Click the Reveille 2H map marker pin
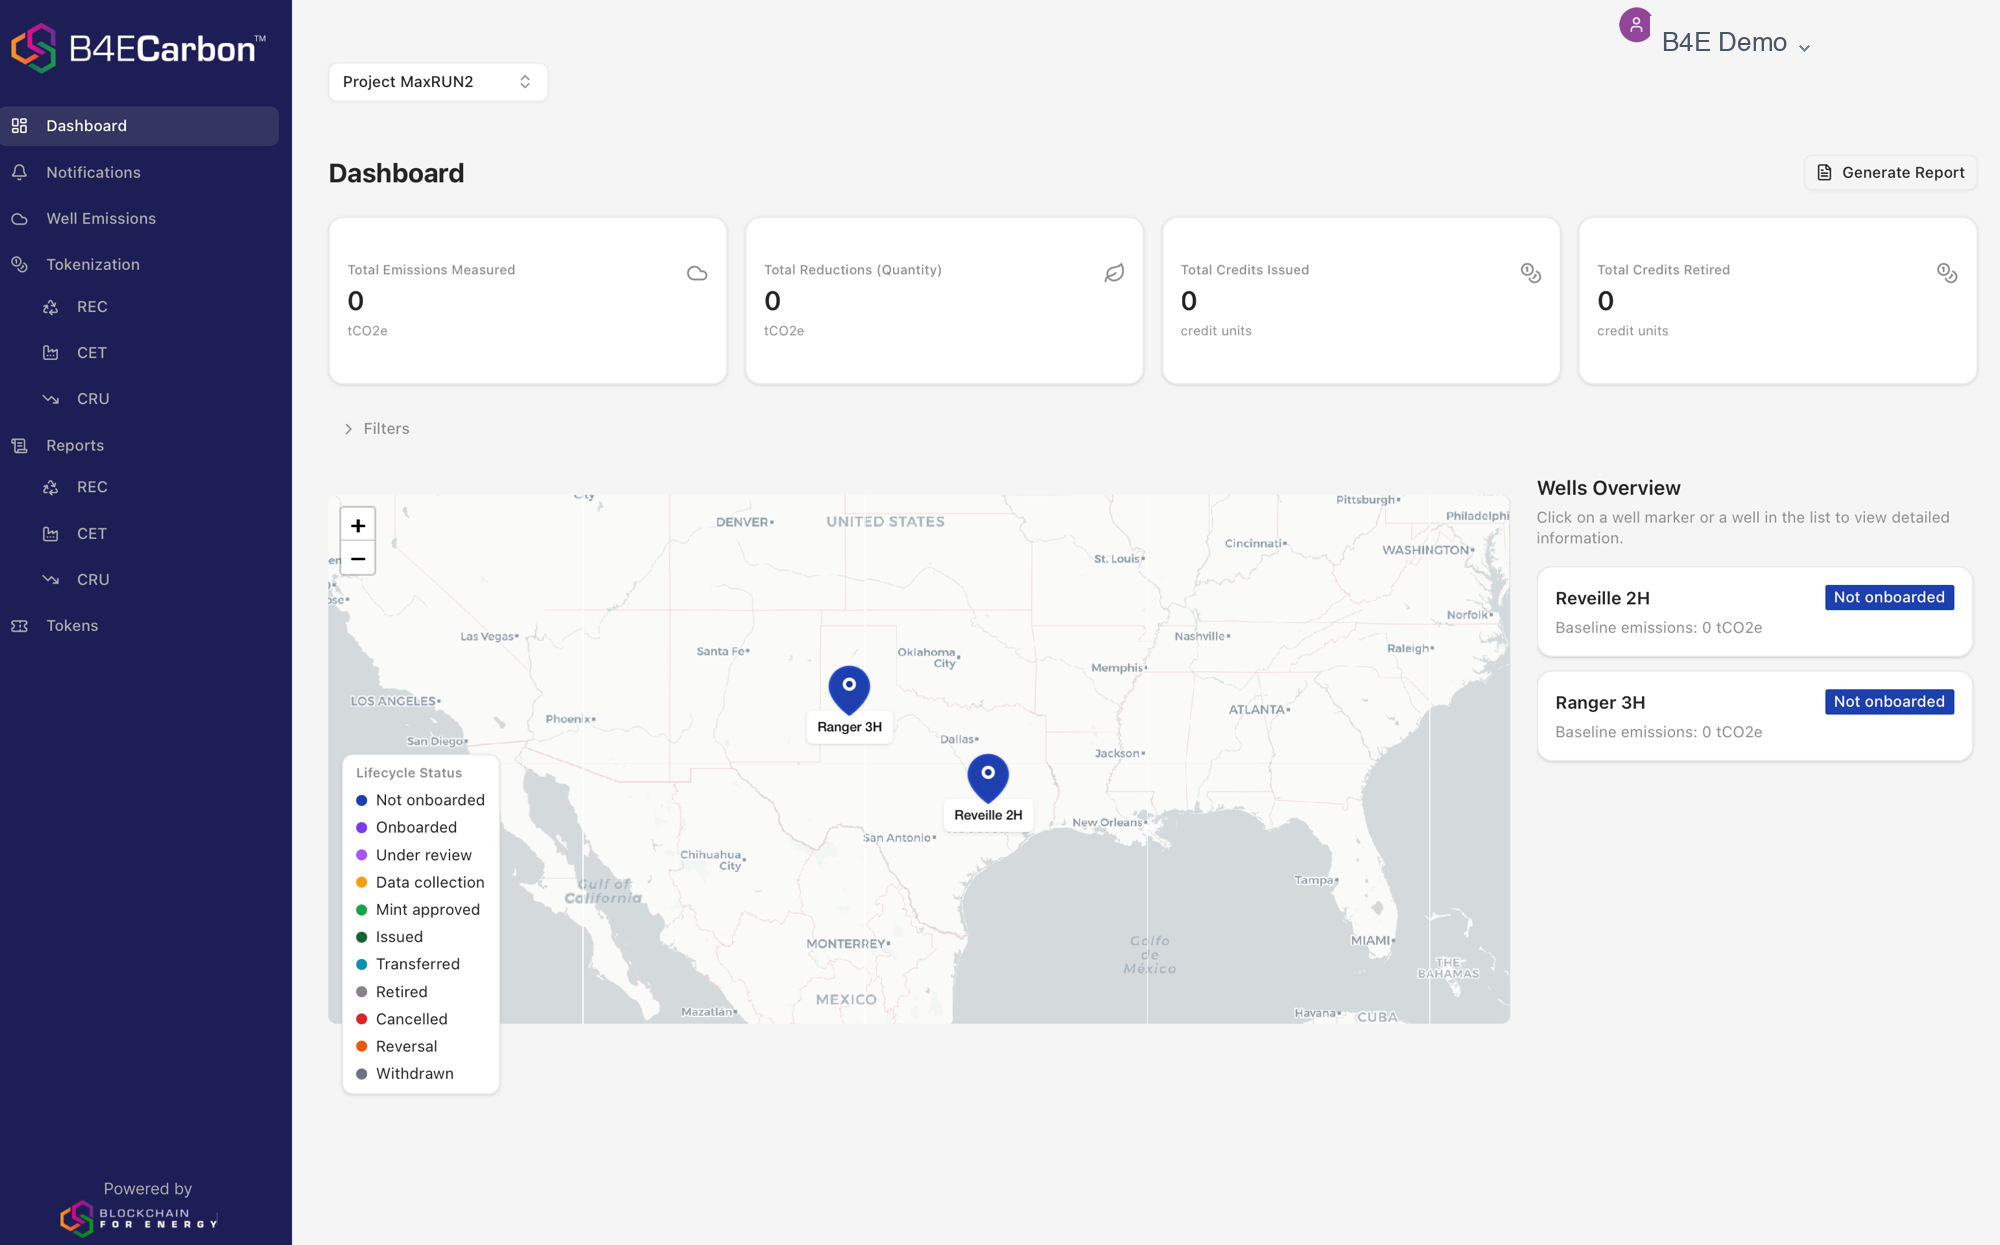 pos(988,778)
